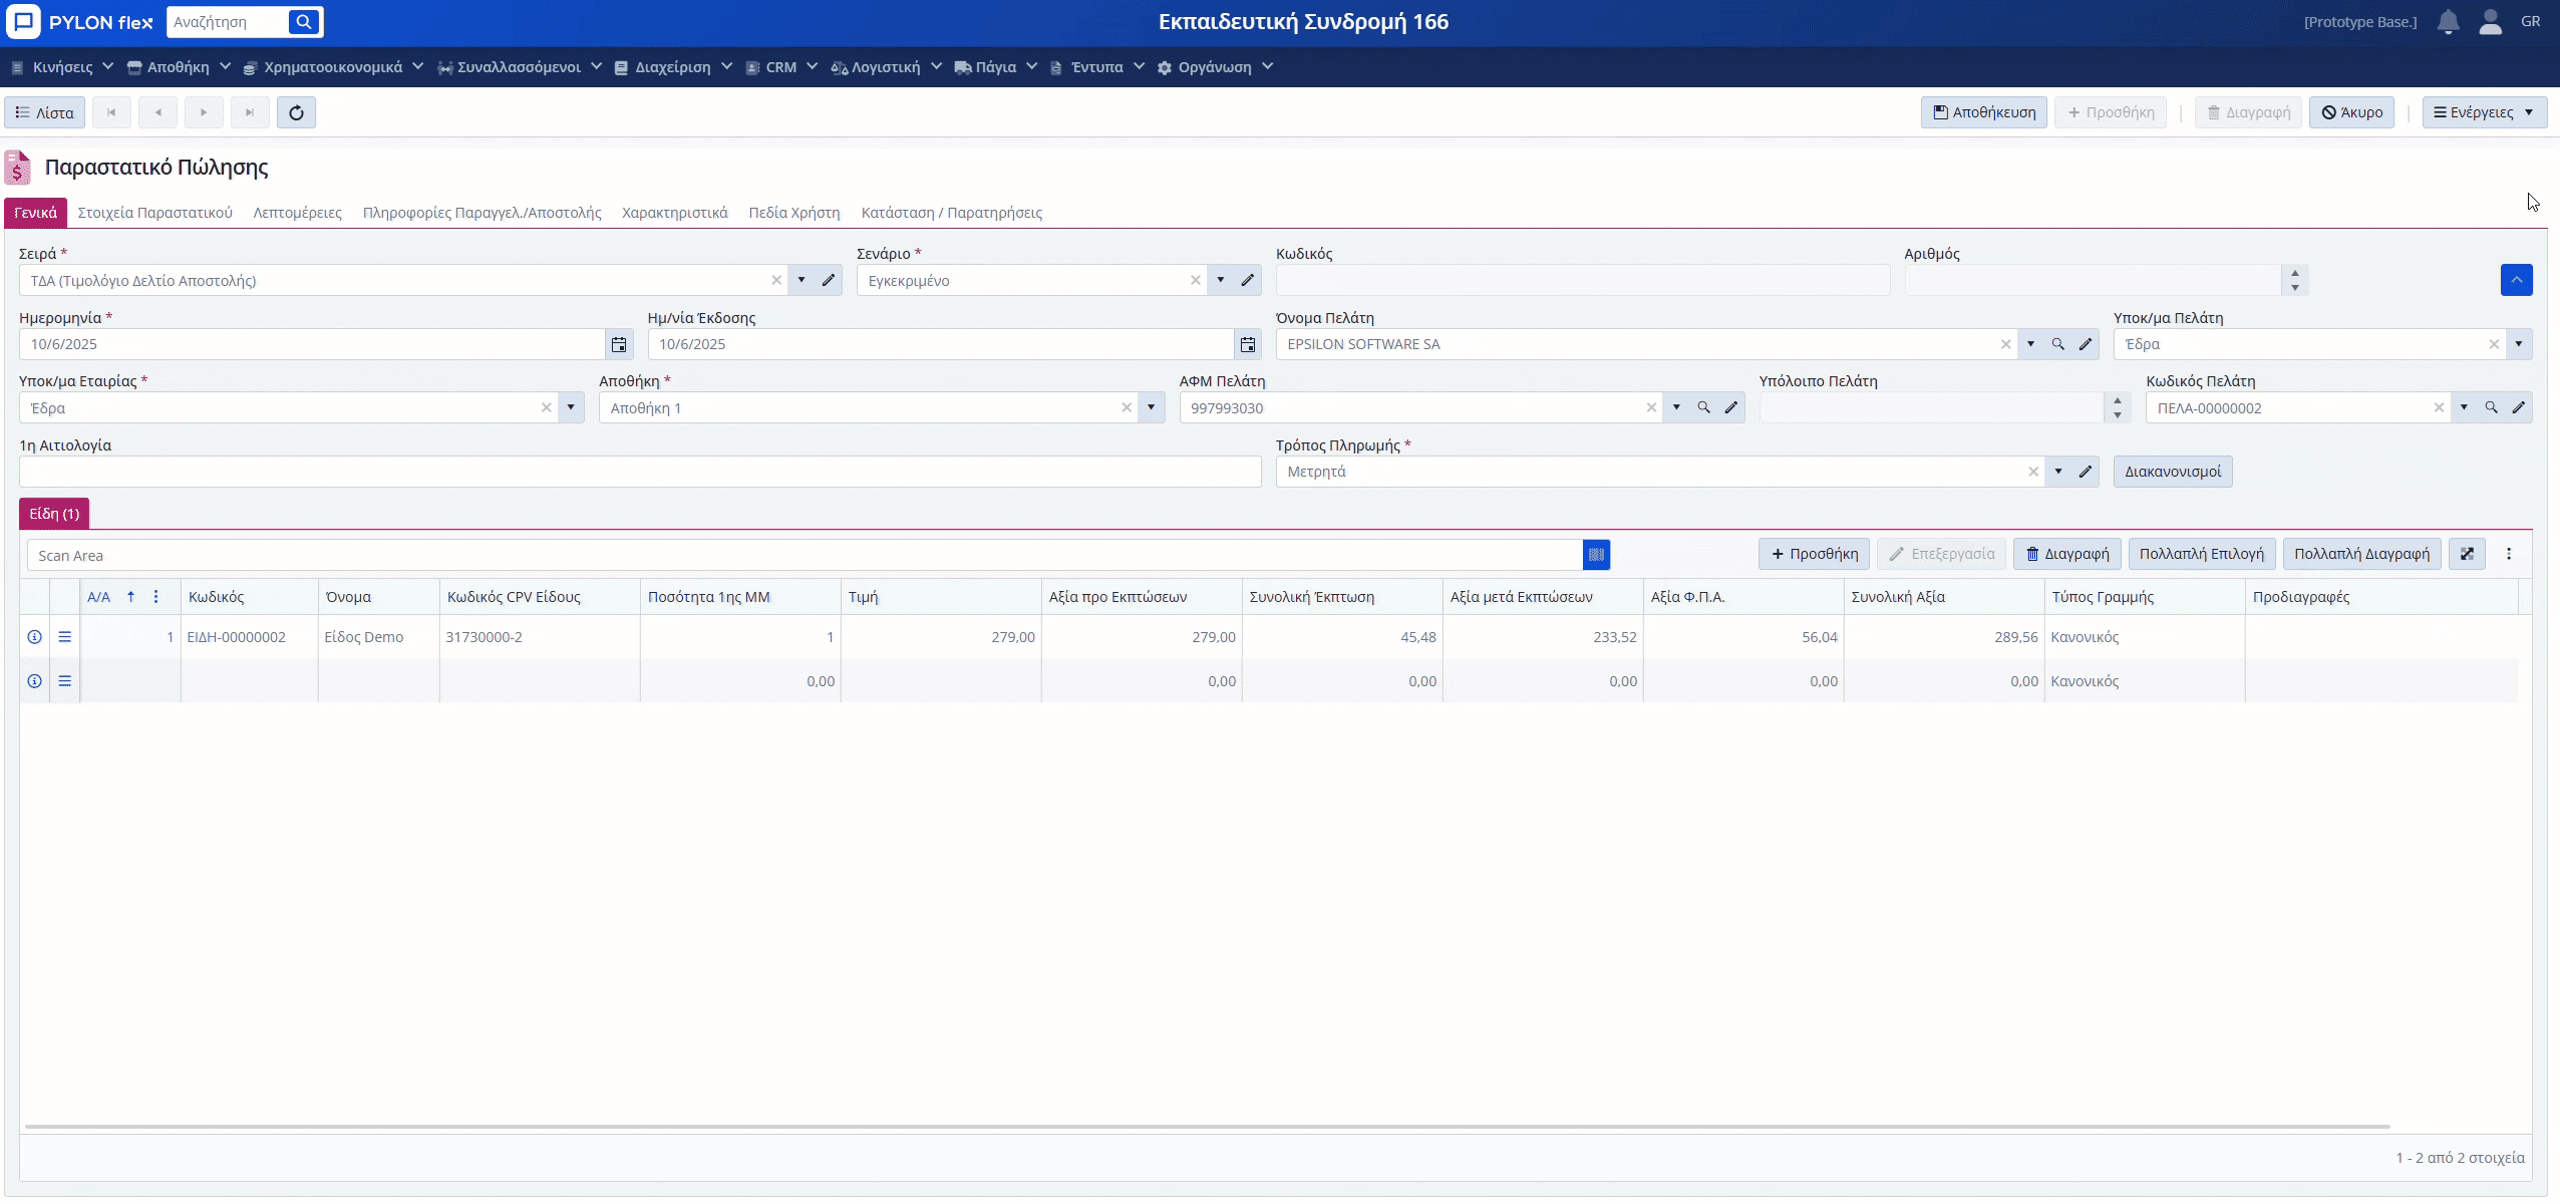
Task: Click the Scan Area input field
Action: pos(804,555)
